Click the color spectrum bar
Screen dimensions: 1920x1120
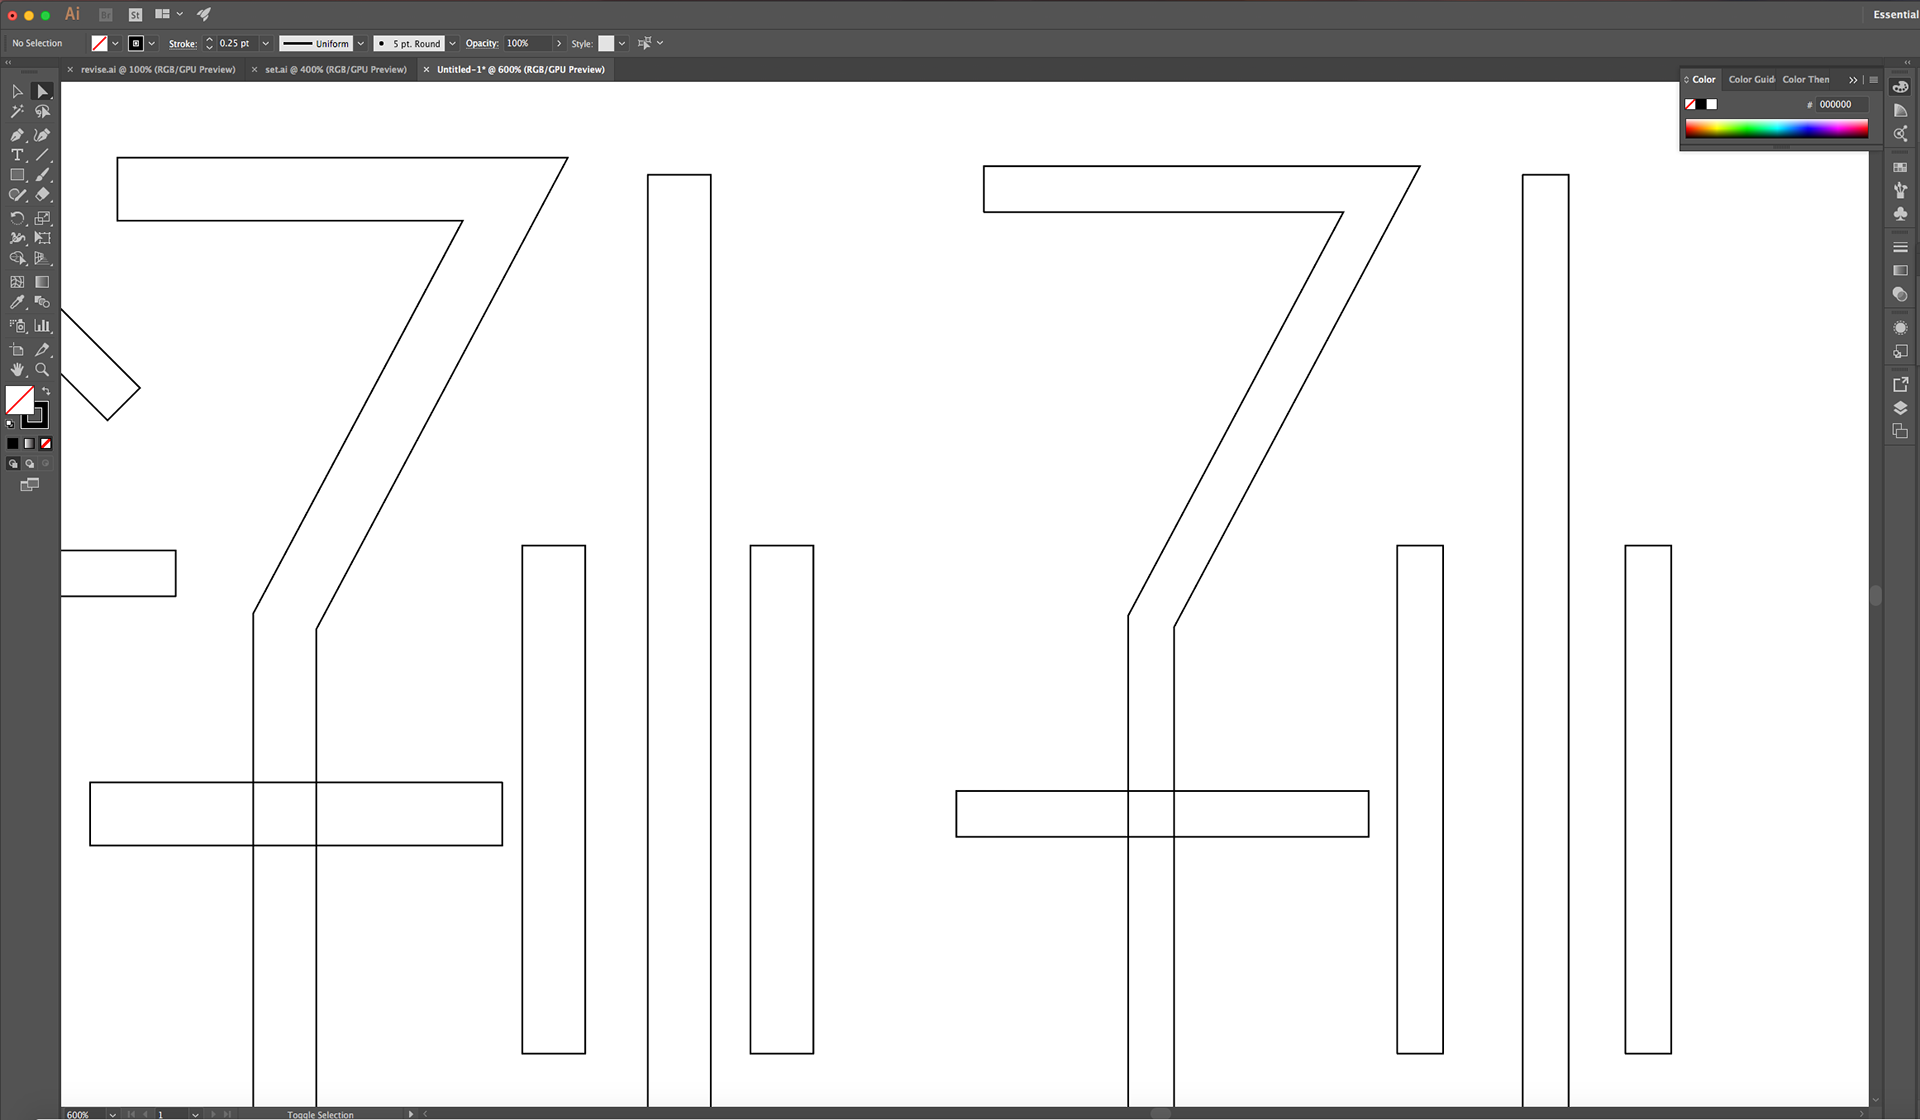point(1776,128)
